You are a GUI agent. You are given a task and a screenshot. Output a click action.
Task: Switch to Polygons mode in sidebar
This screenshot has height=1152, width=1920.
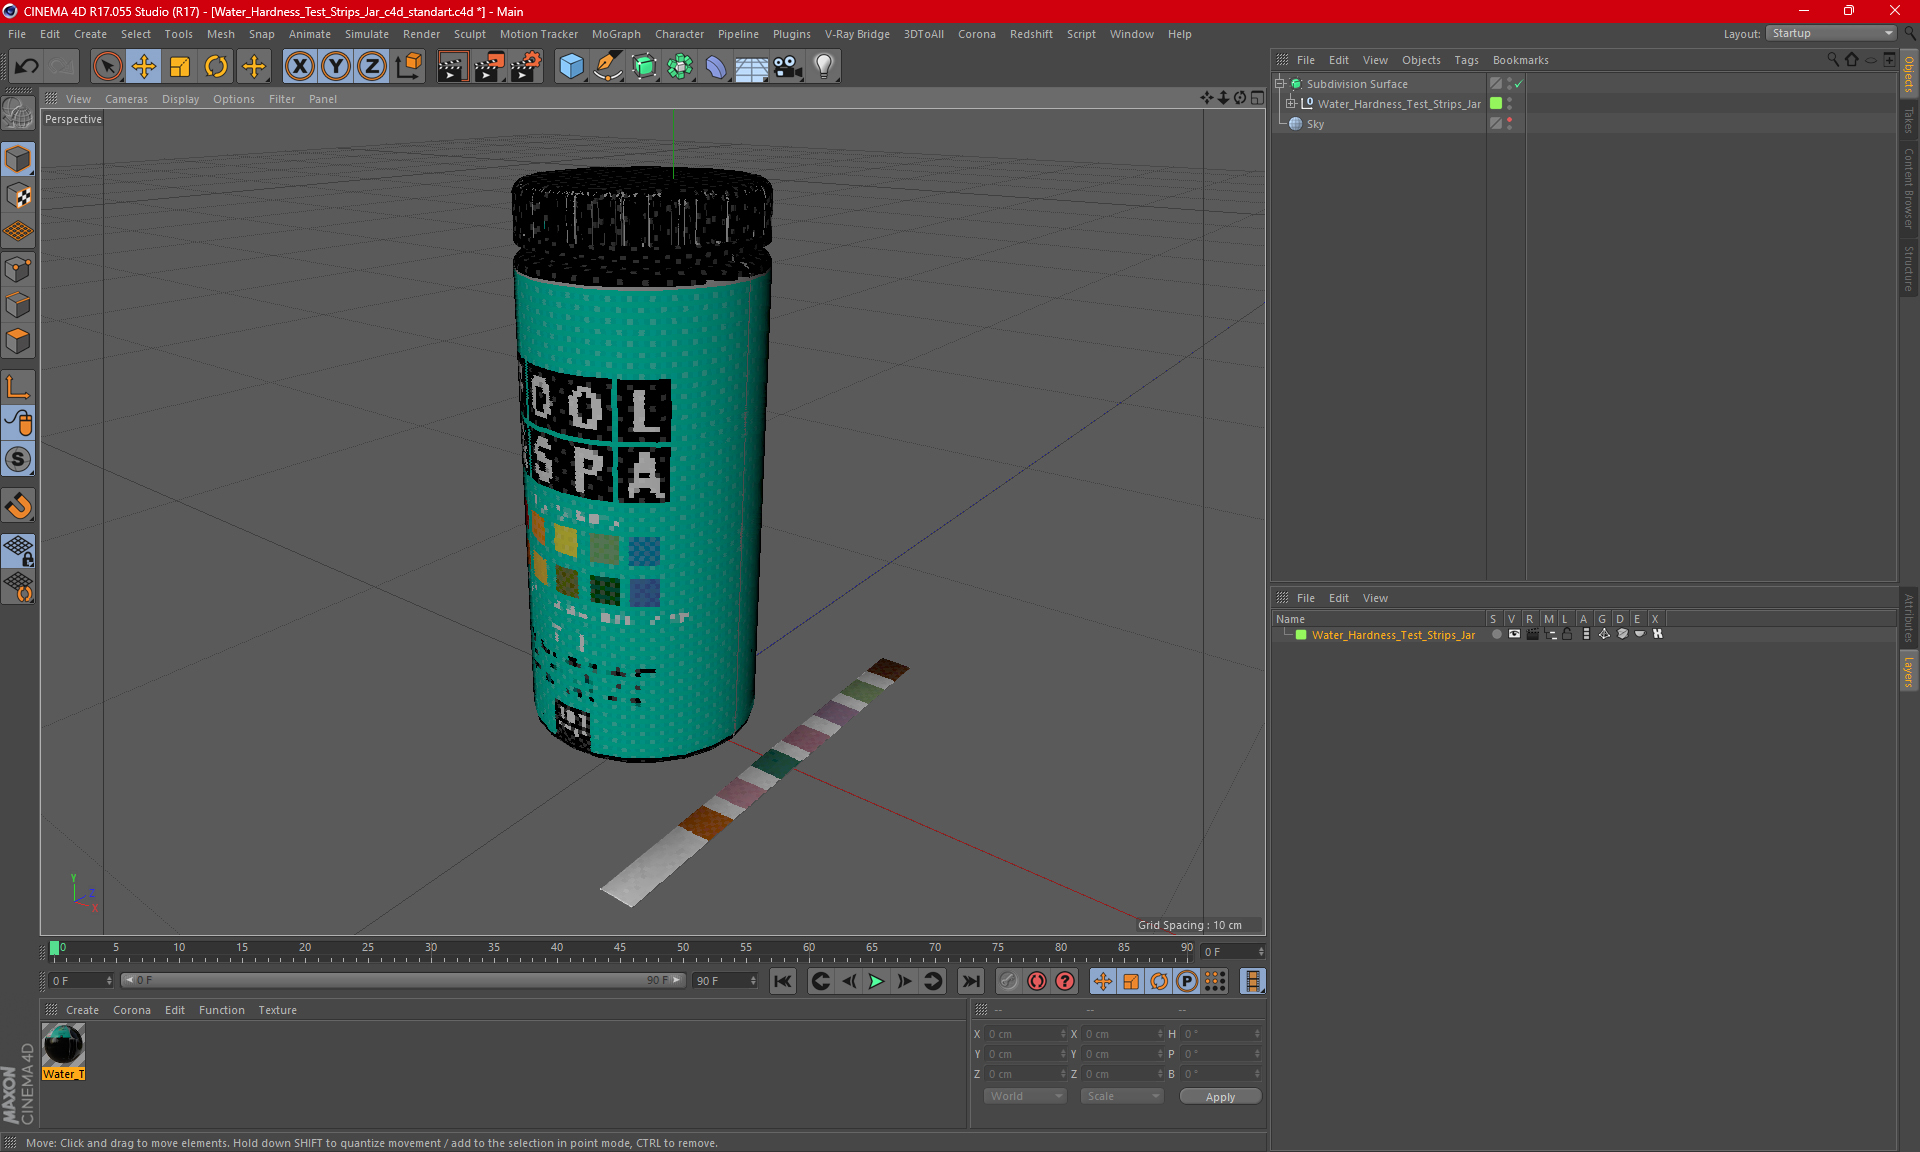[18, 341]
